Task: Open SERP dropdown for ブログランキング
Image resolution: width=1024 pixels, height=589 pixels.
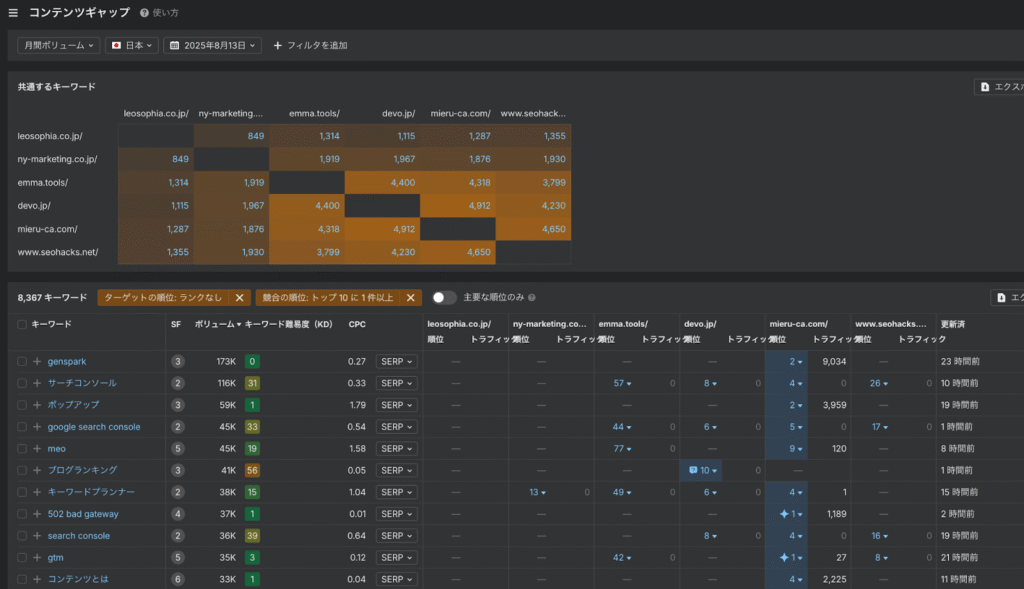Action: click(396, 470)
